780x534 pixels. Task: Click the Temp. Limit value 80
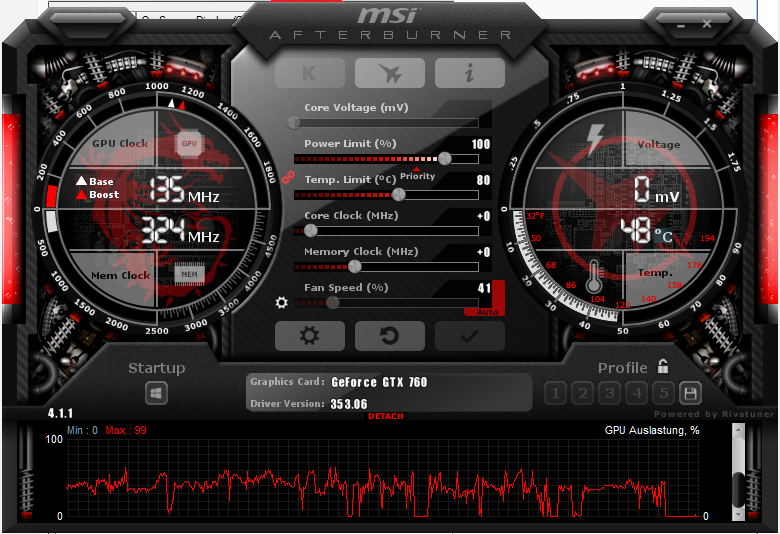[x=483, y=180]
